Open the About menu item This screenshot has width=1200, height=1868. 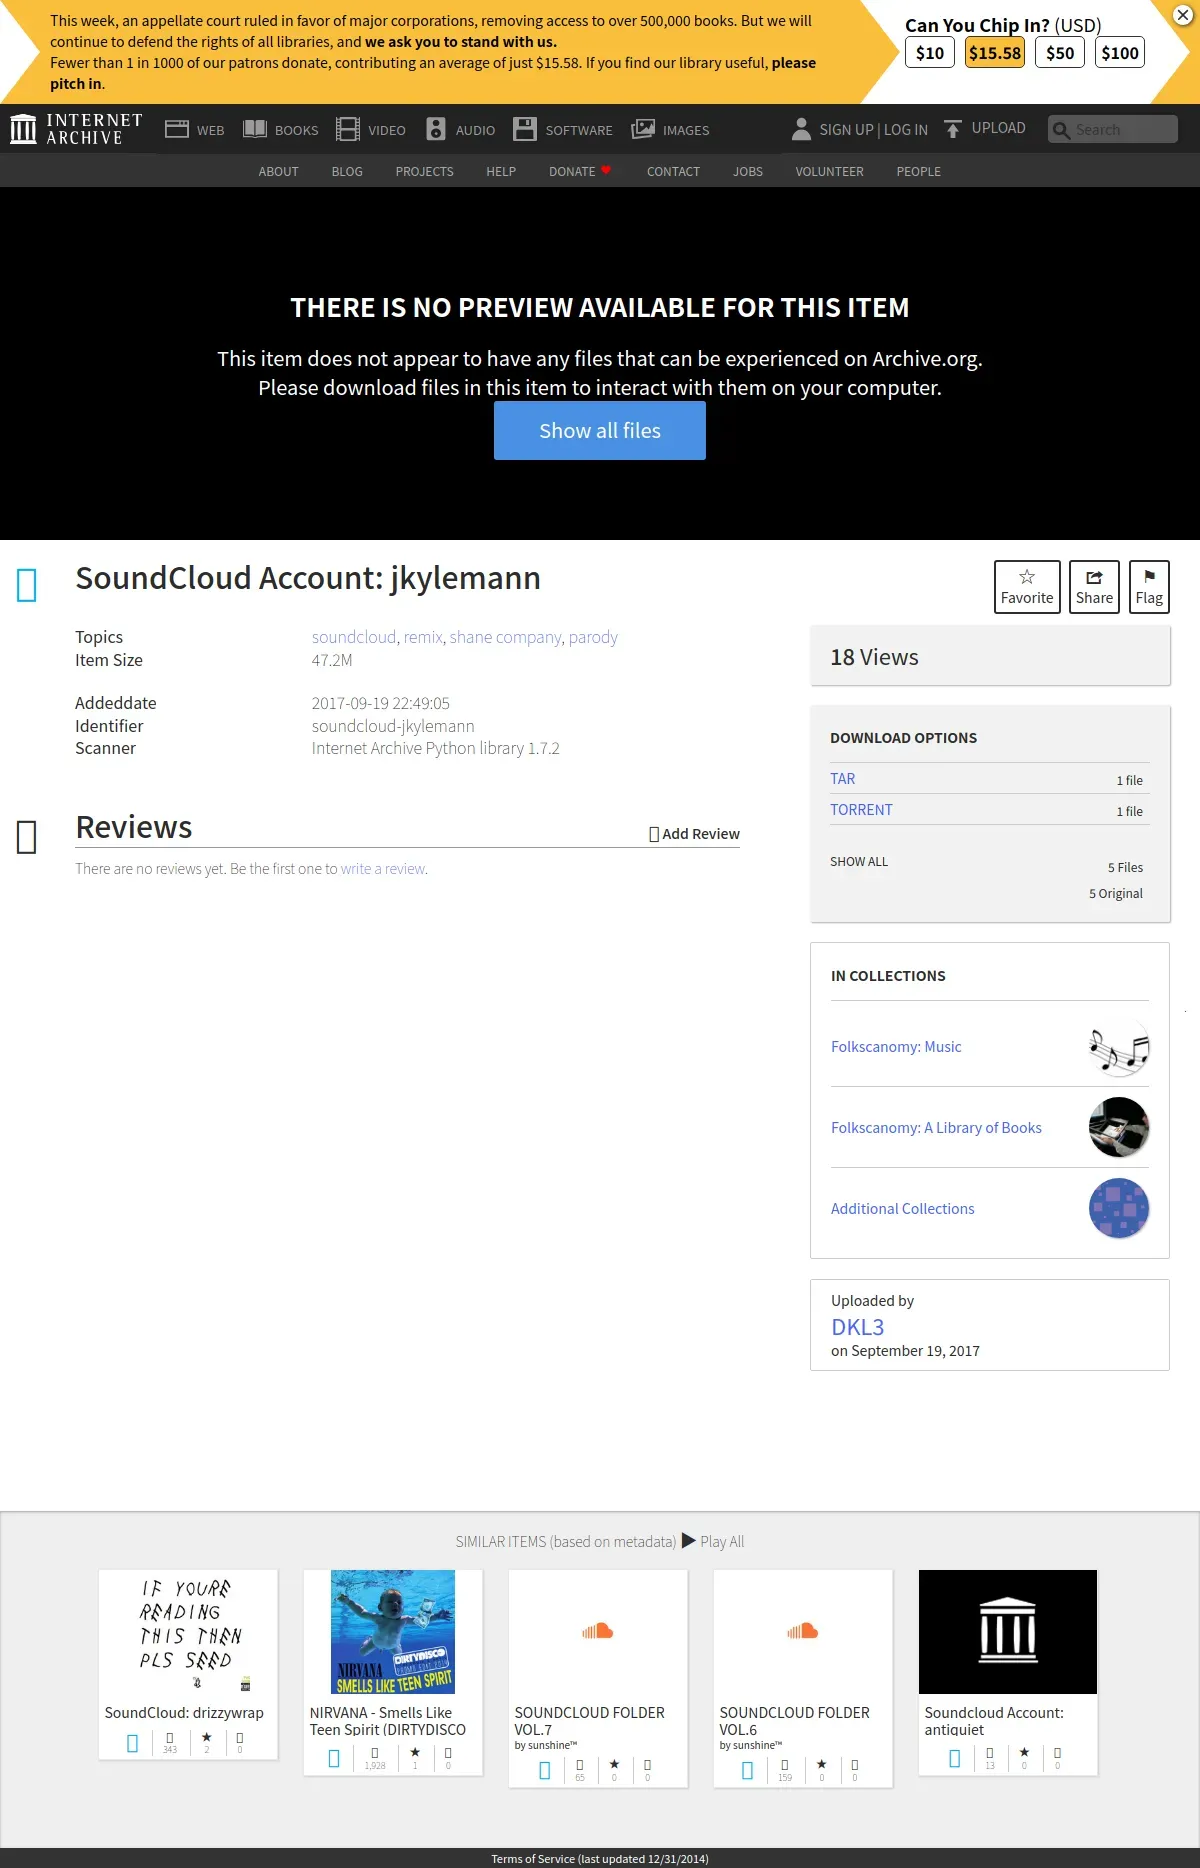coord(278,172)
